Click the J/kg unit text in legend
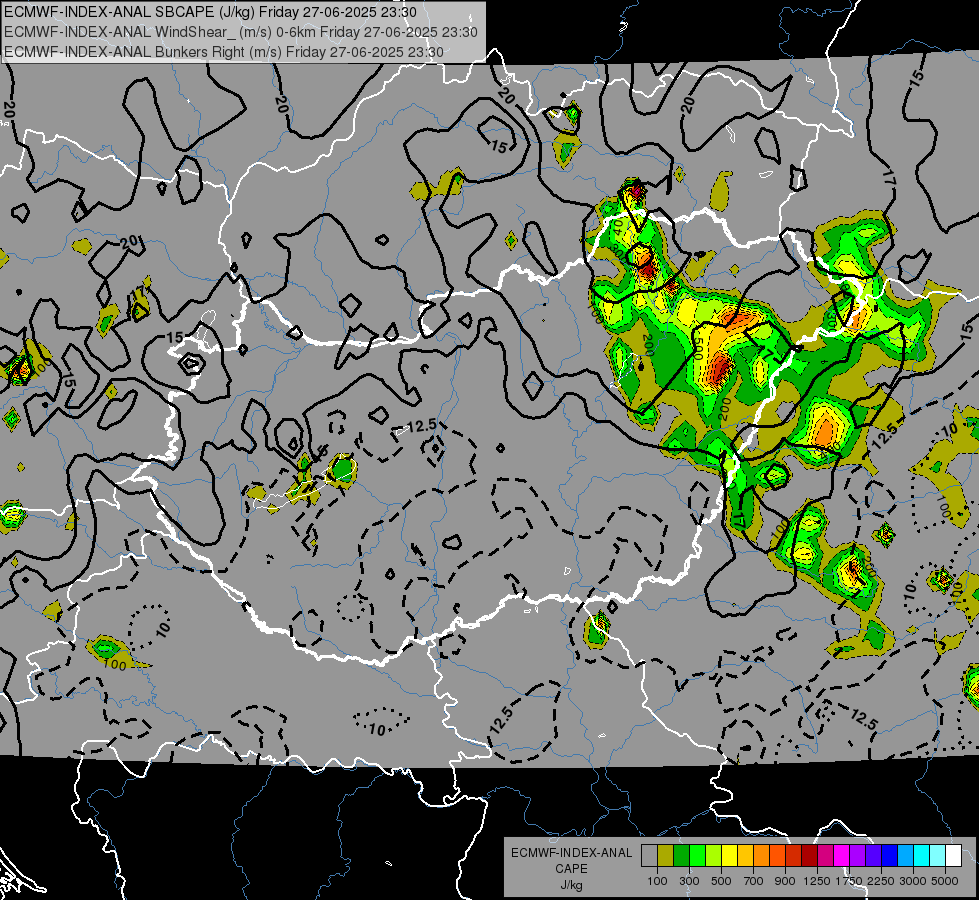This screenshot has height=900, width=979. [571, 886]
